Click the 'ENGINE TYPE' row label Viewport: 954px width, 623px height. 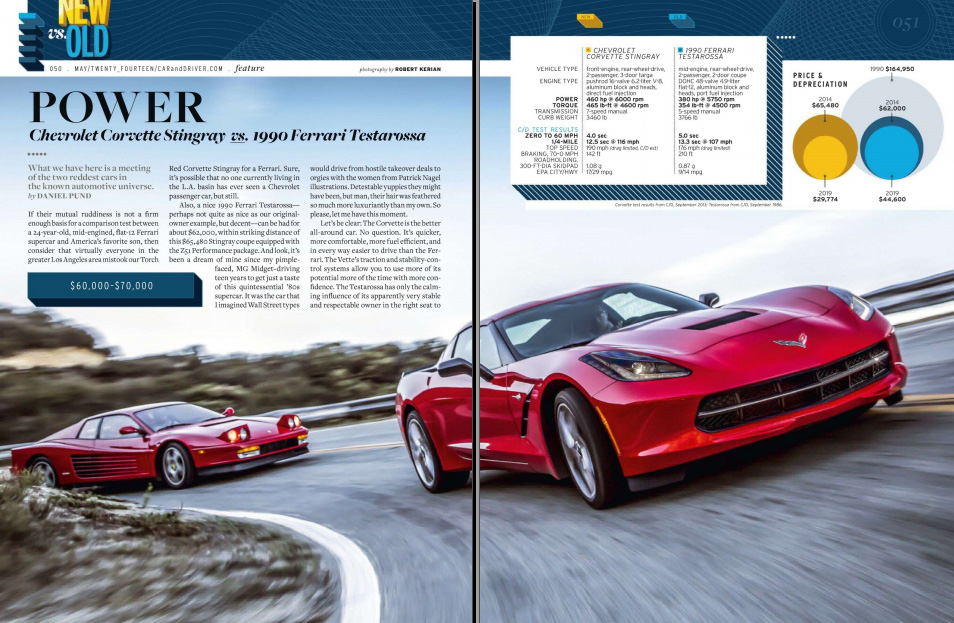coord(559,81)
